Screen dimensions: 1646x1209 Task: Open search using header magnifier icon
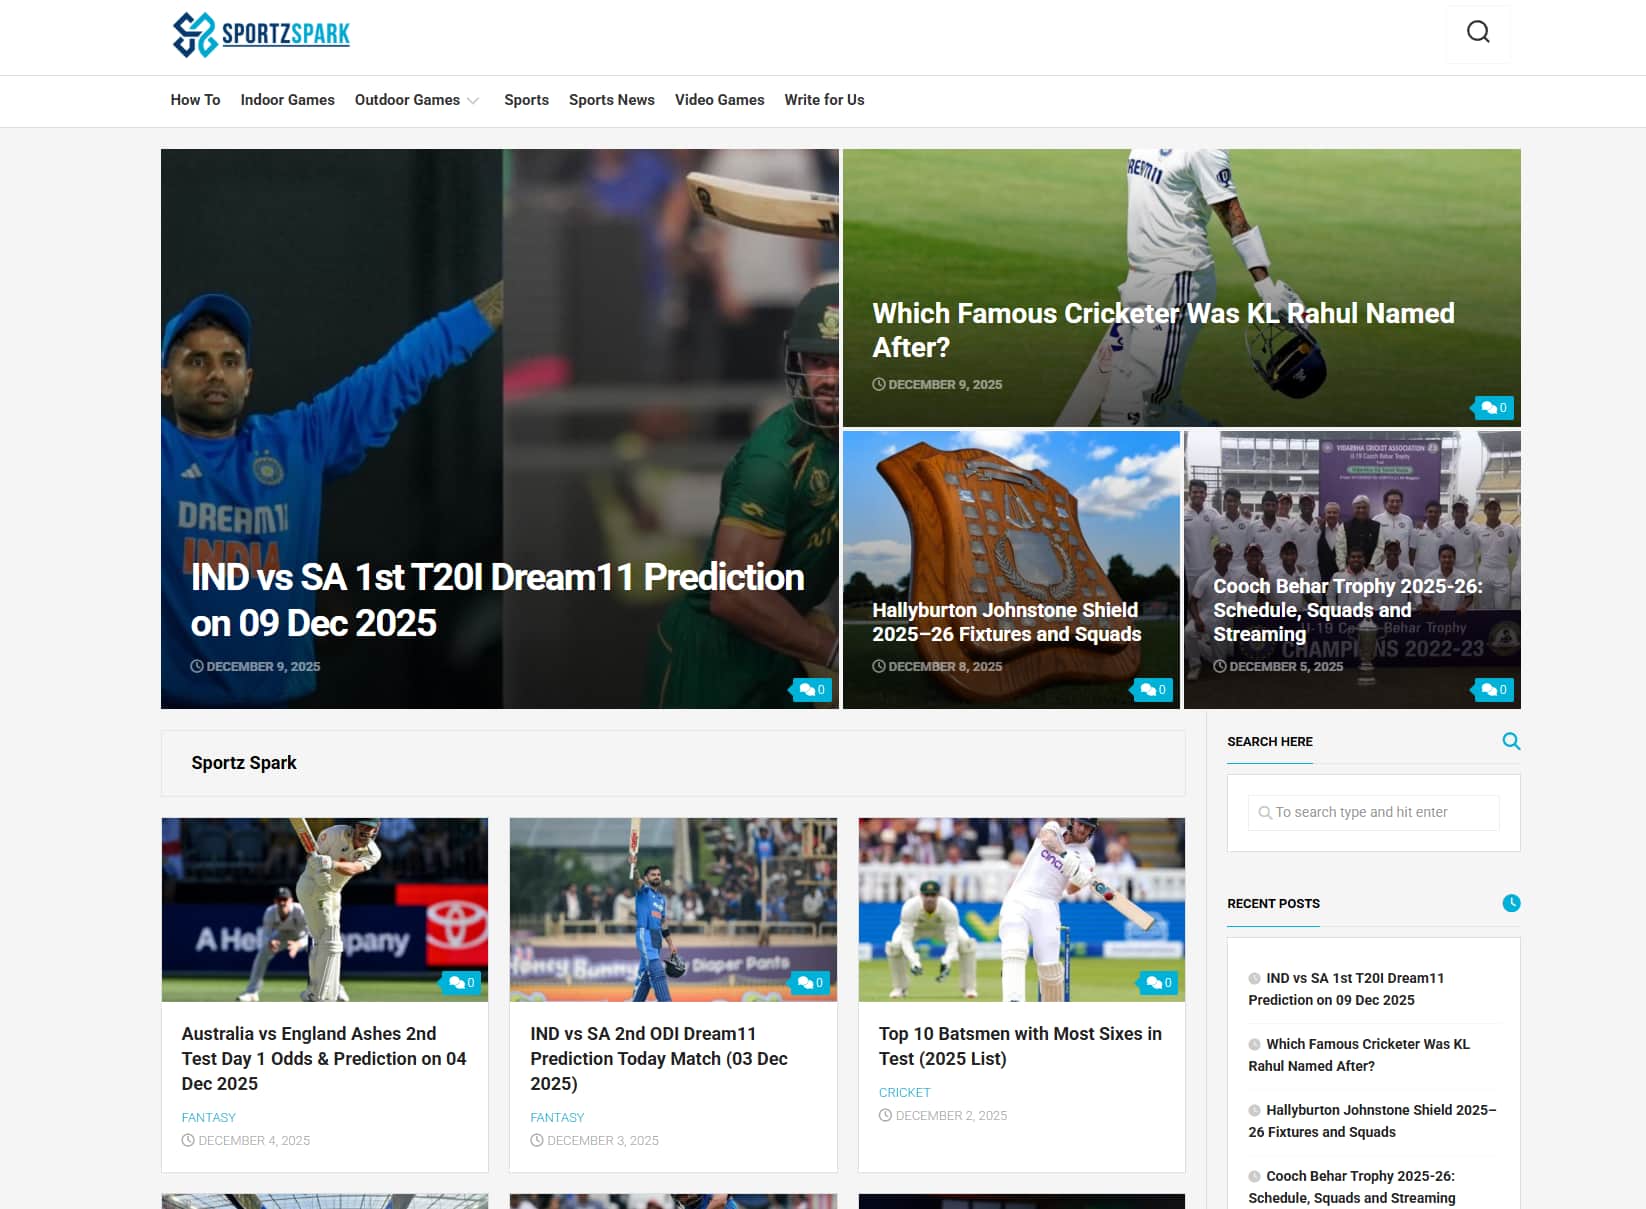click(1477, 33)
